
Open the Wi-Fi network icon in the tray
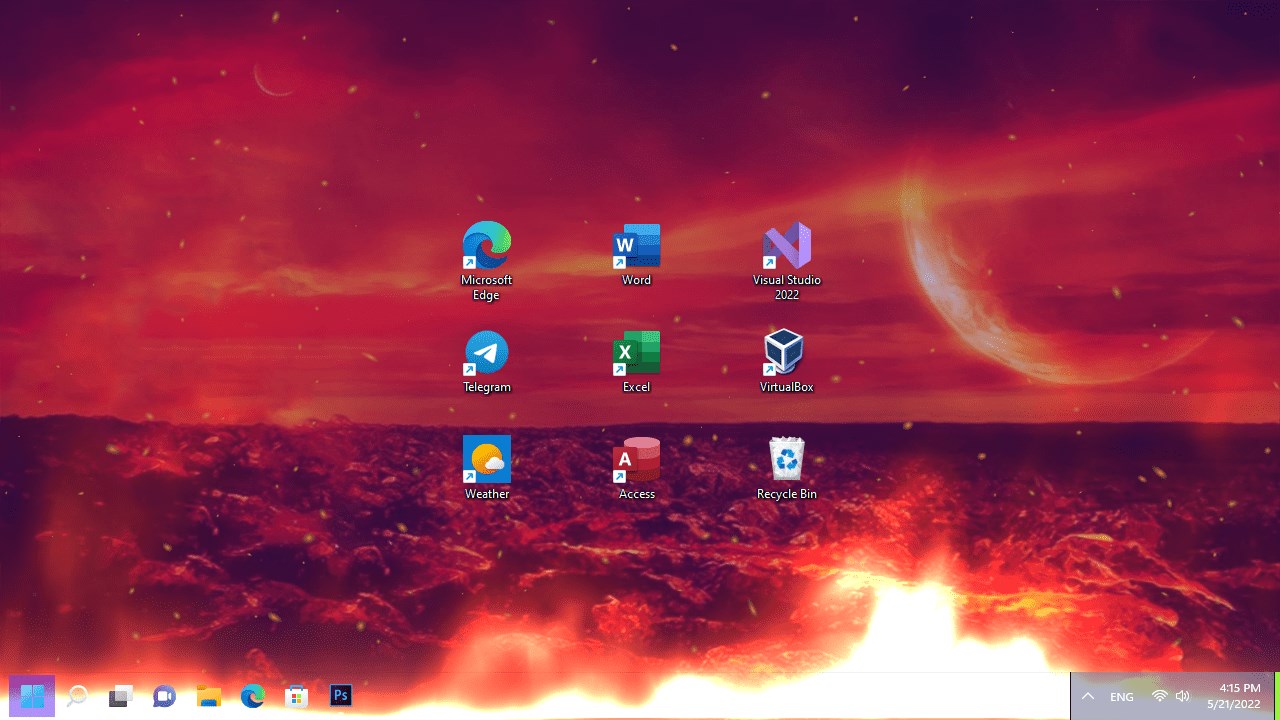click(1160, 696)
